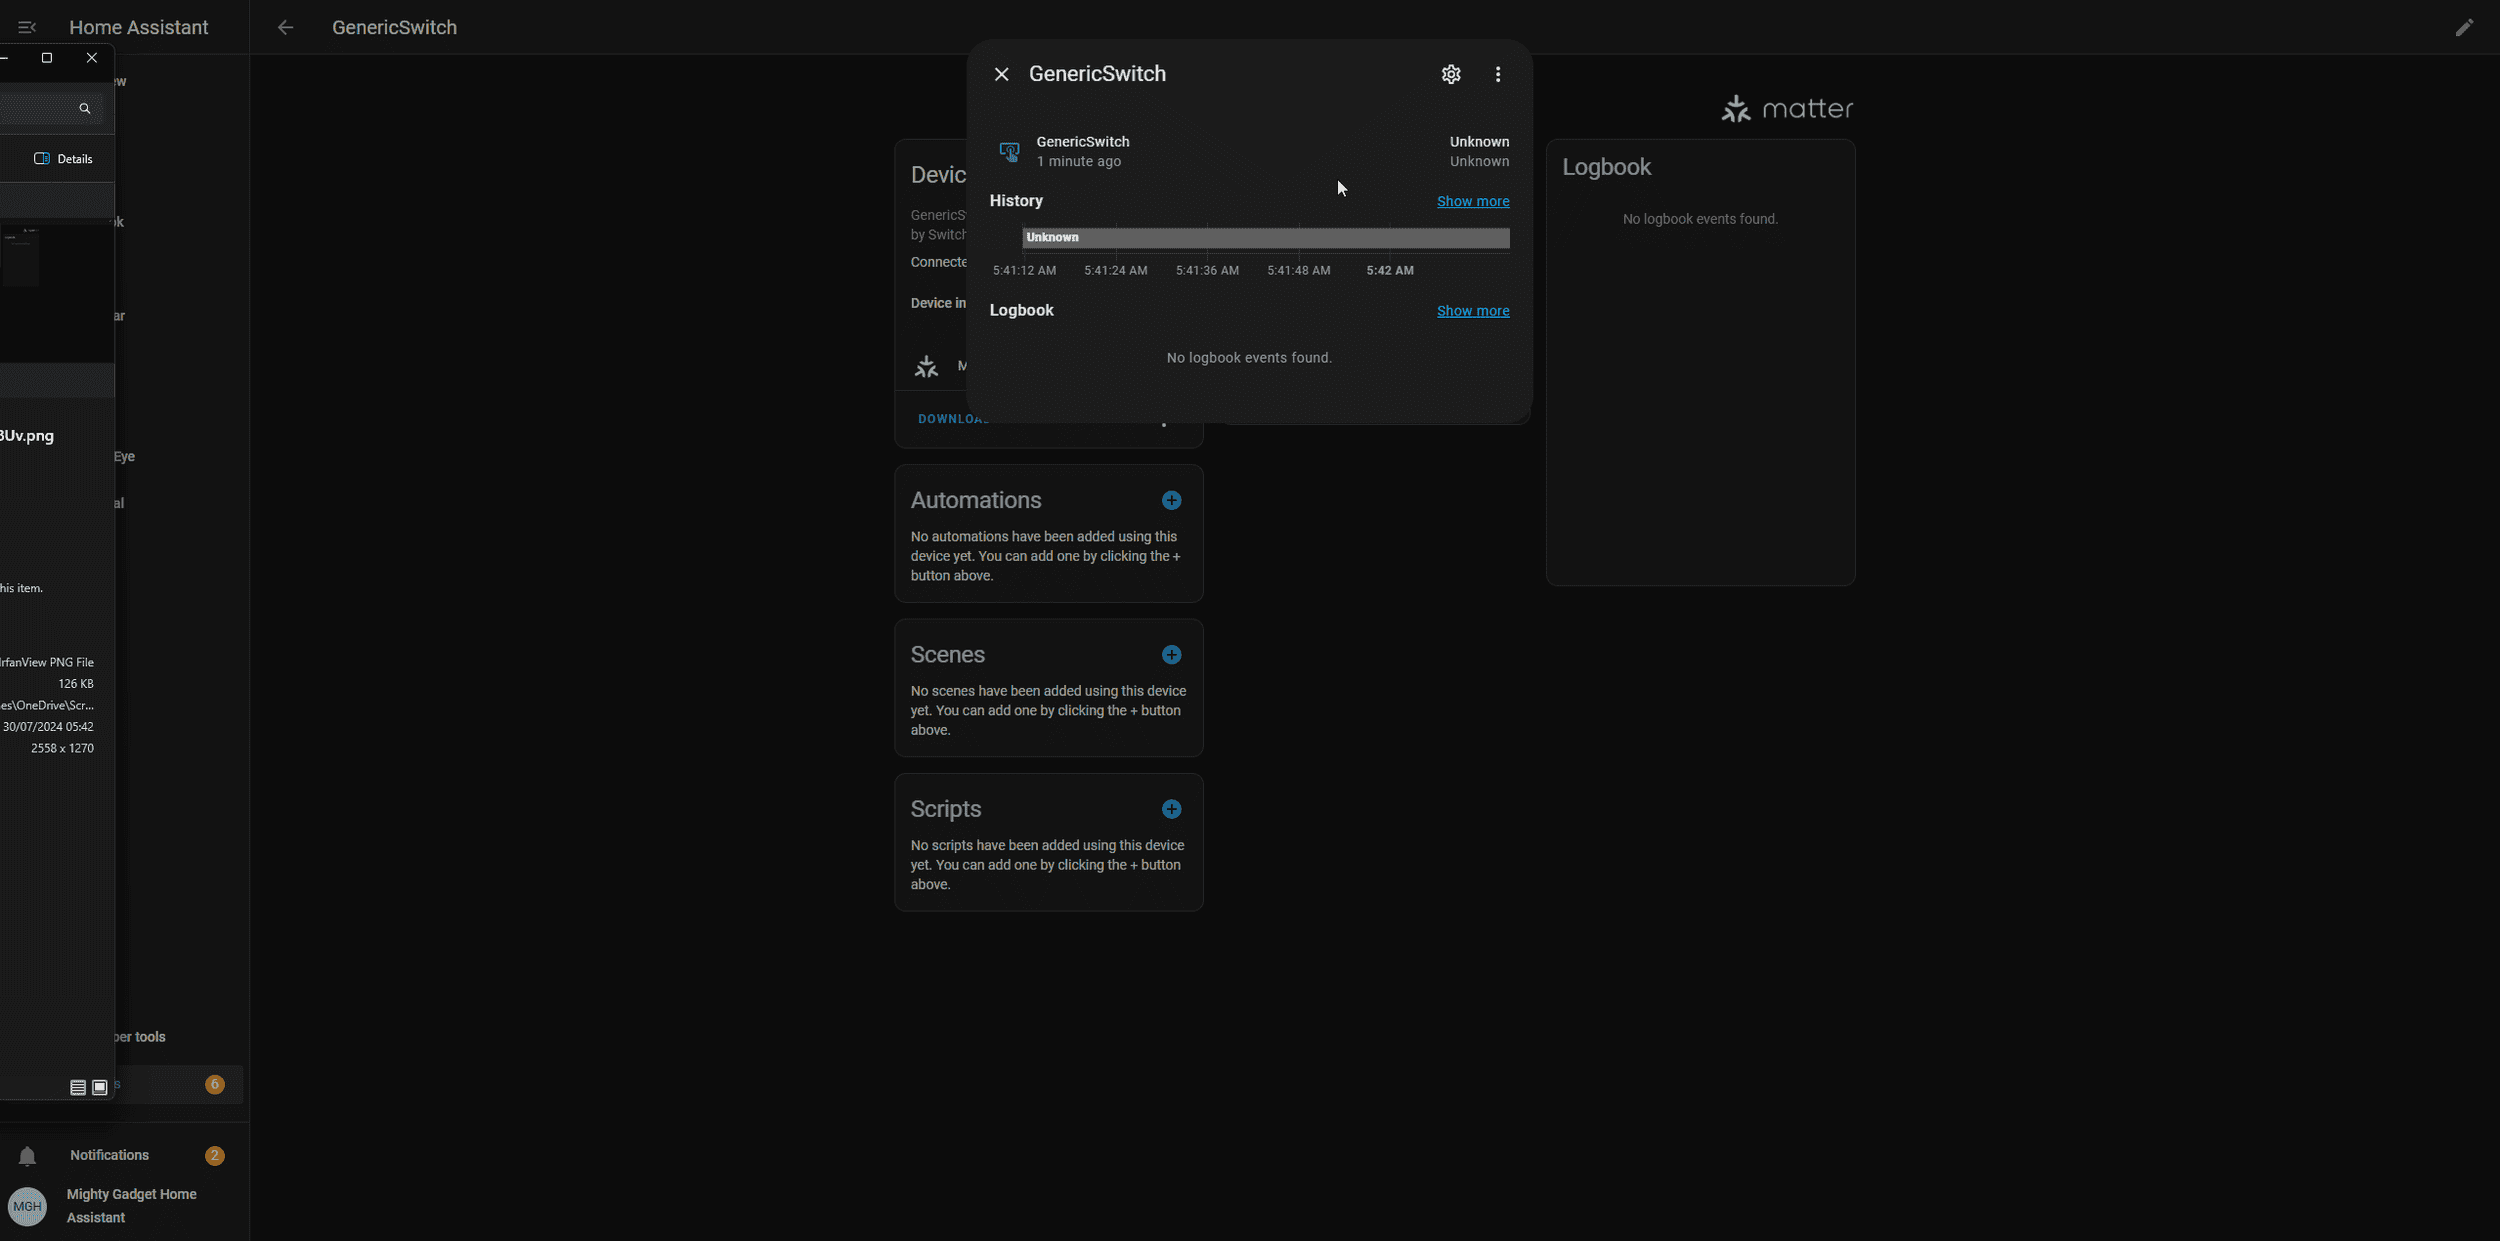Add automation with plus icon
Viewport: 2500px width, 1241px height.
pos(1171,500)
